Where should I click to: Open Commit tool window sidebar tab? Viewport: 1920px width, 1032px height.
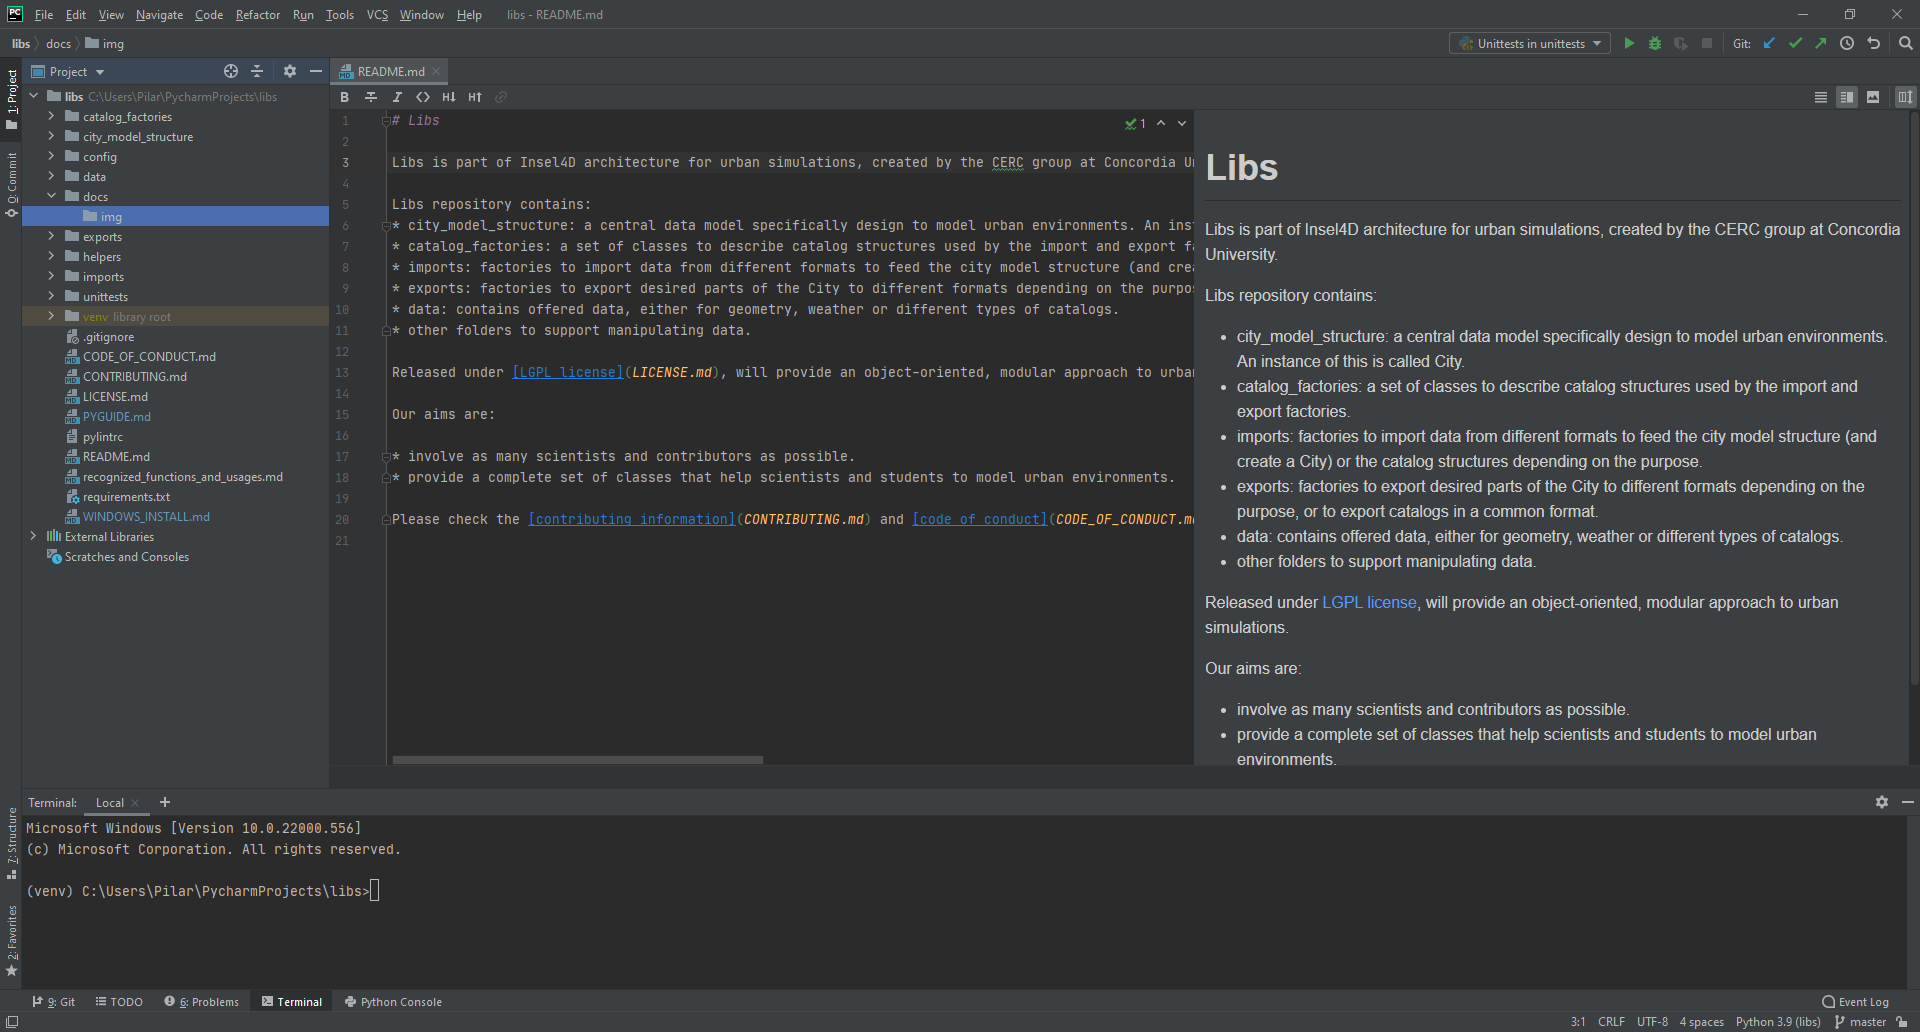click(11, 184)
